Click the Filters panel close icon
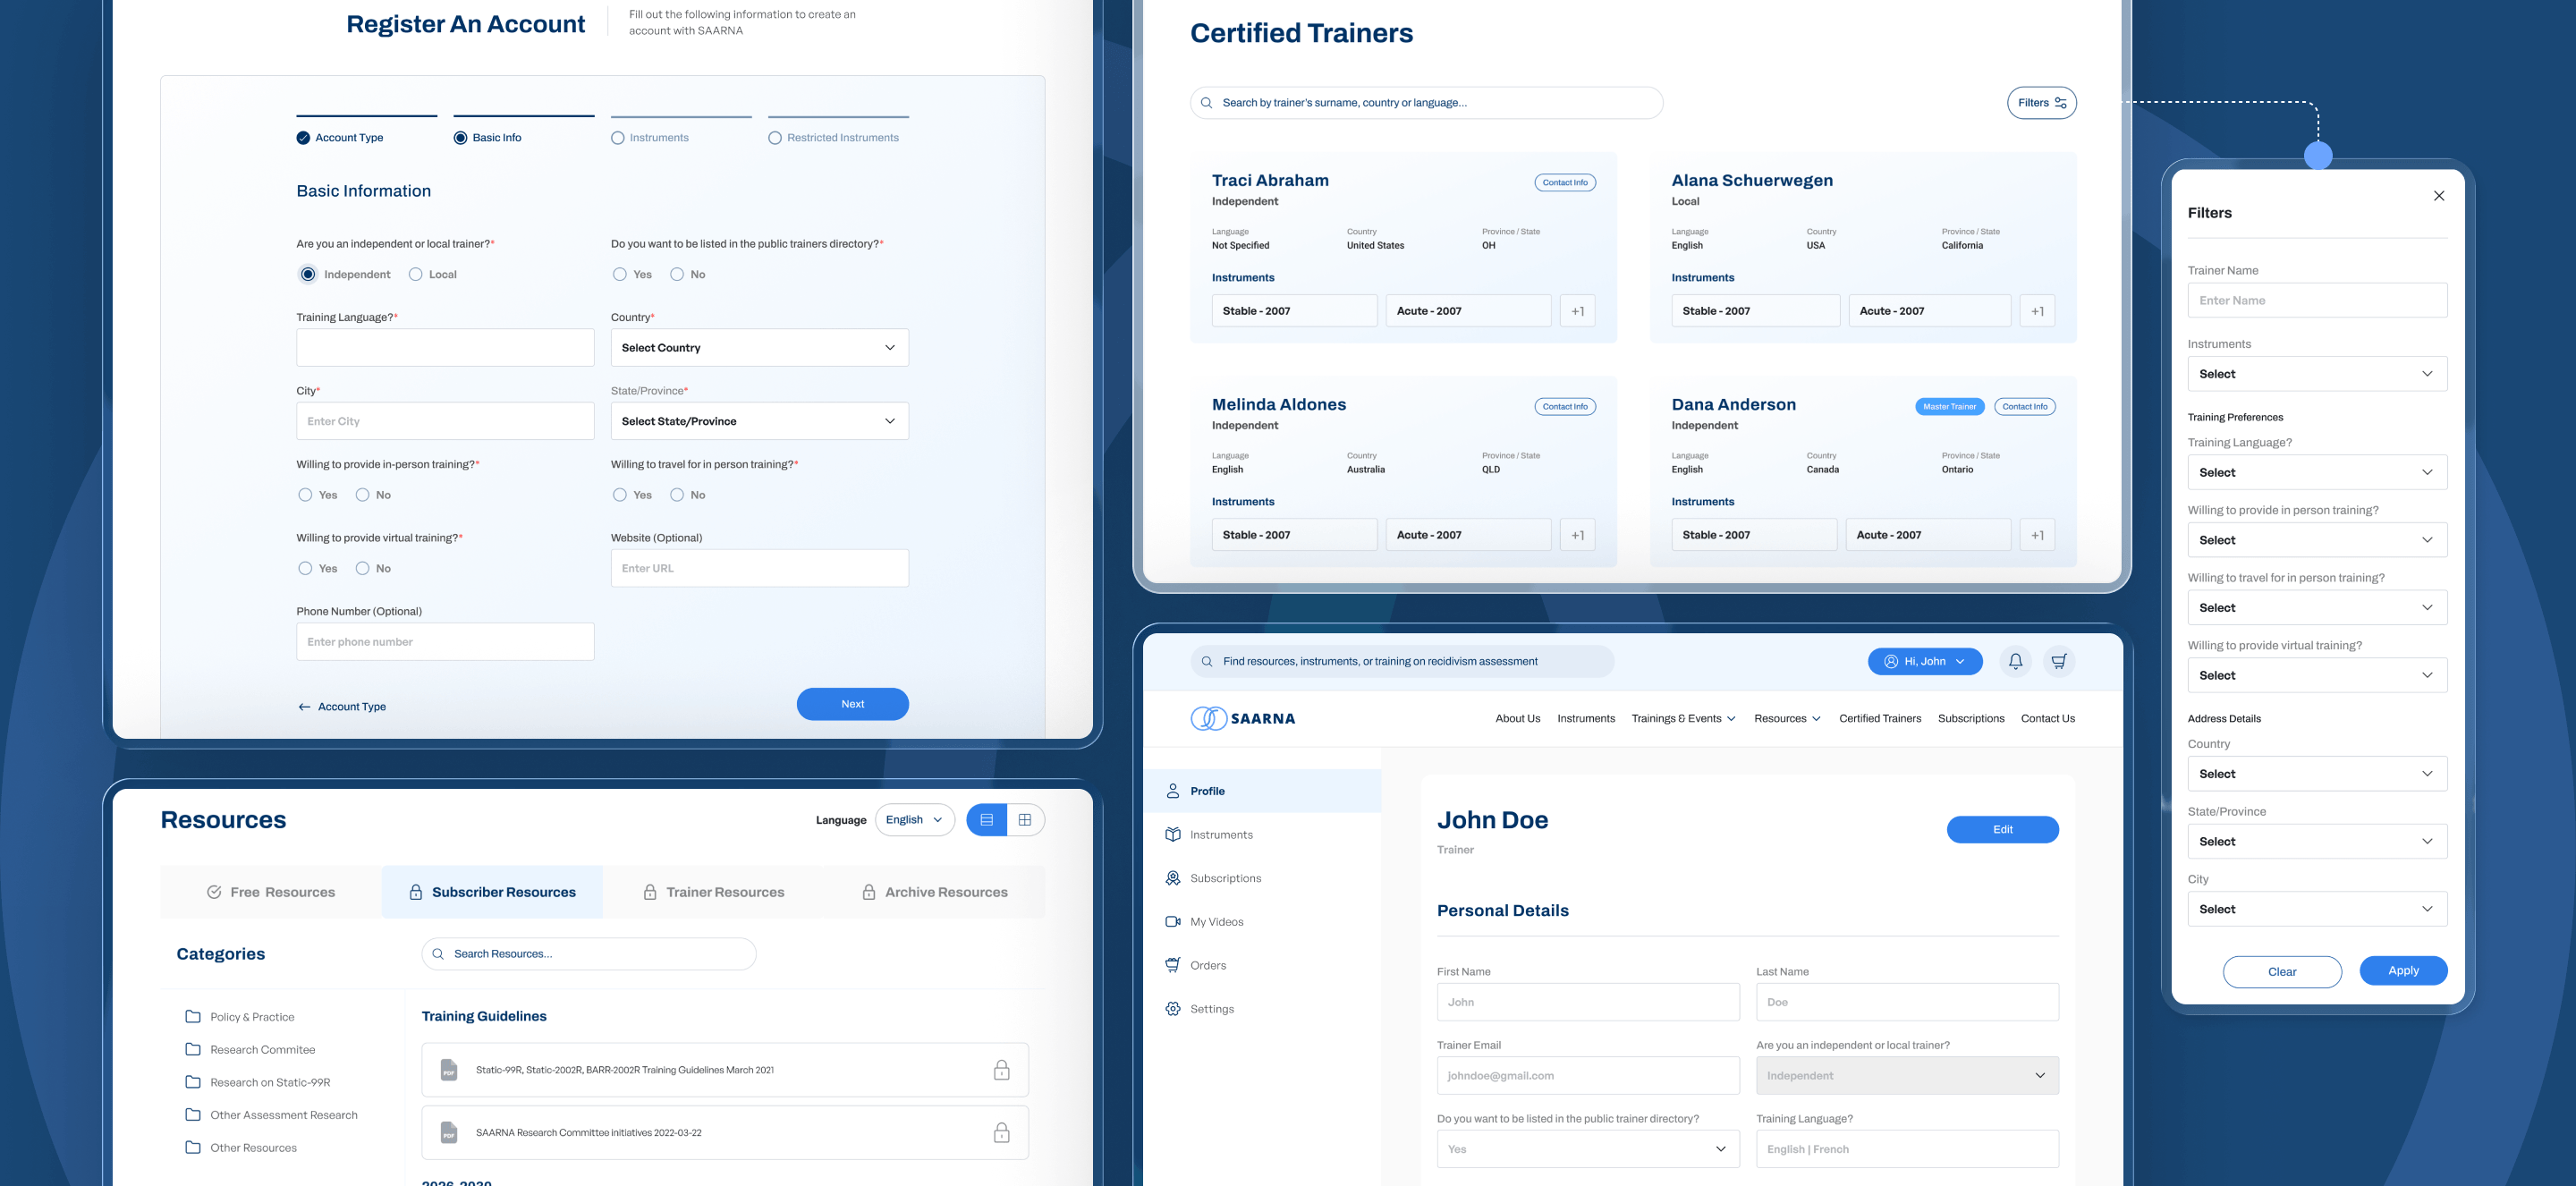The width and height of the screenshot is (2576, 1186). point(2439,196)
